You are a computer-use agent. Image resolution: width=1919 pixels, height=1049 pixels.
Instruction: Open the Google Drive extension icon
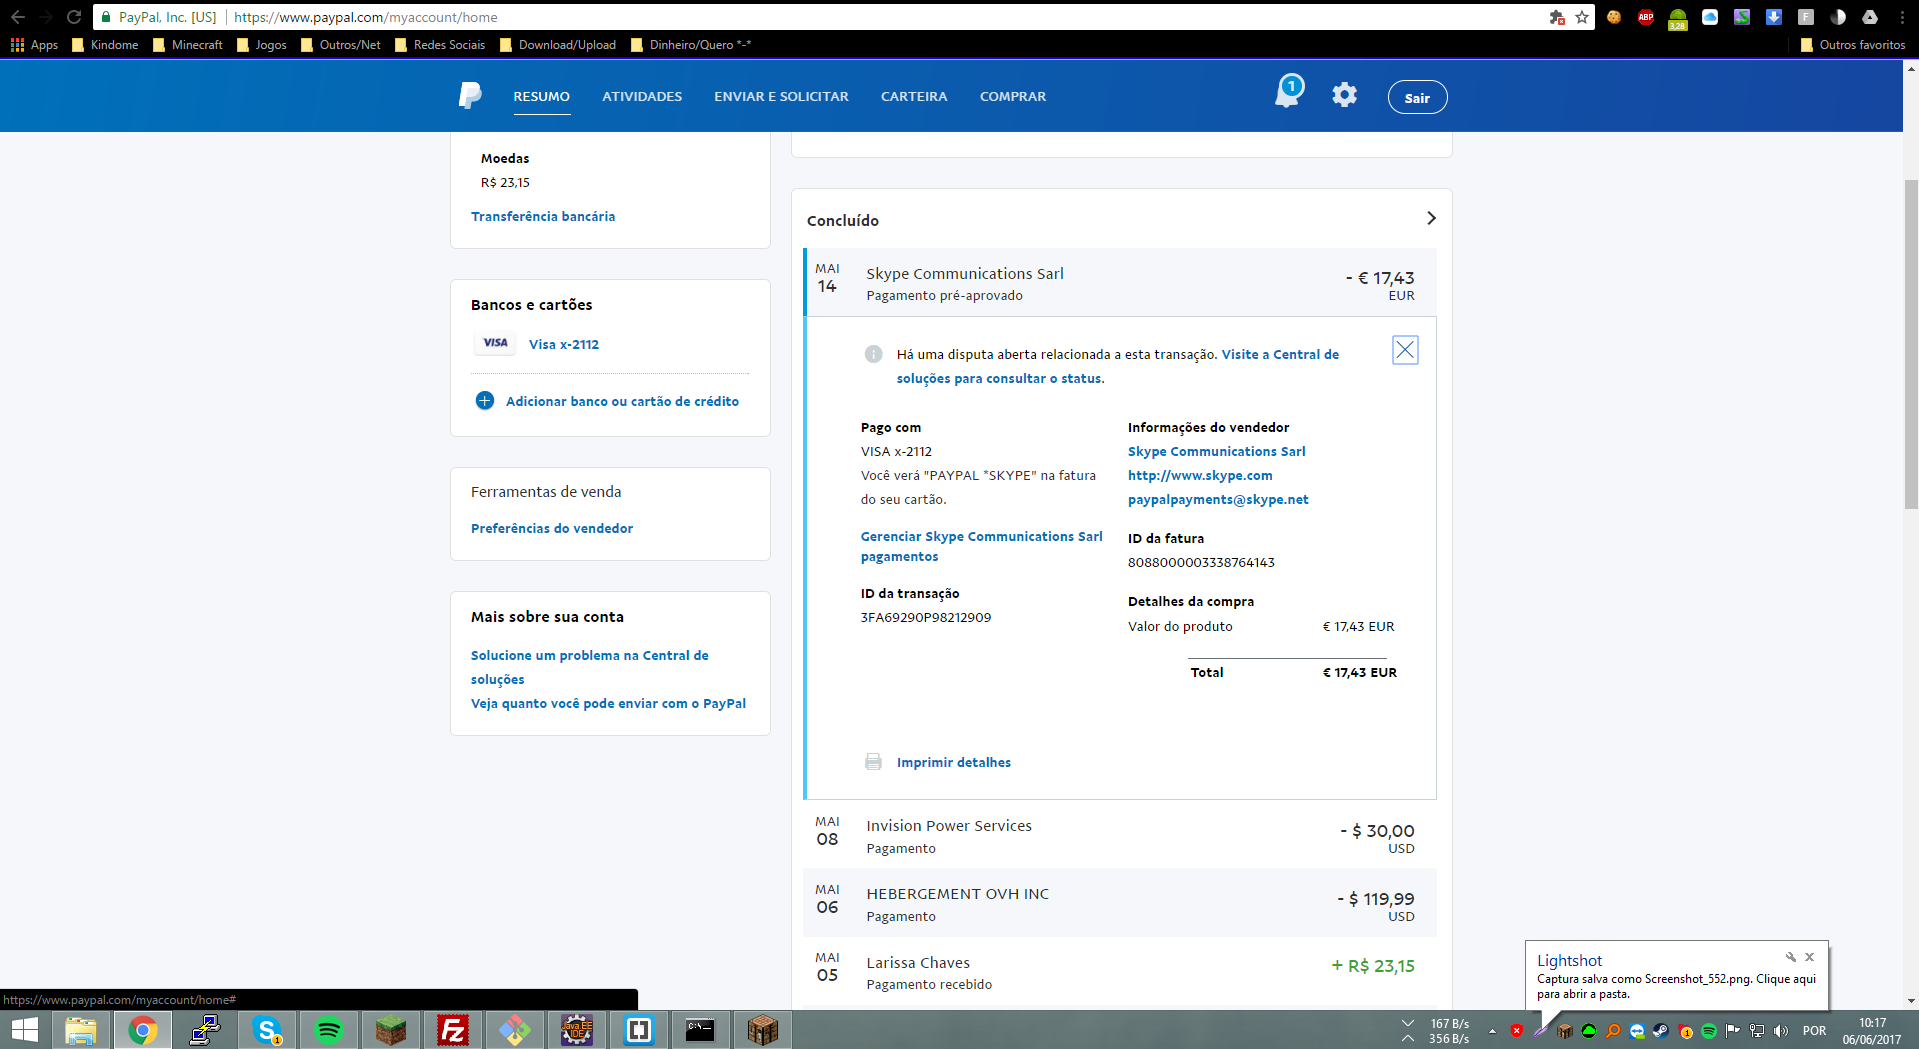tap(1870, 17)
